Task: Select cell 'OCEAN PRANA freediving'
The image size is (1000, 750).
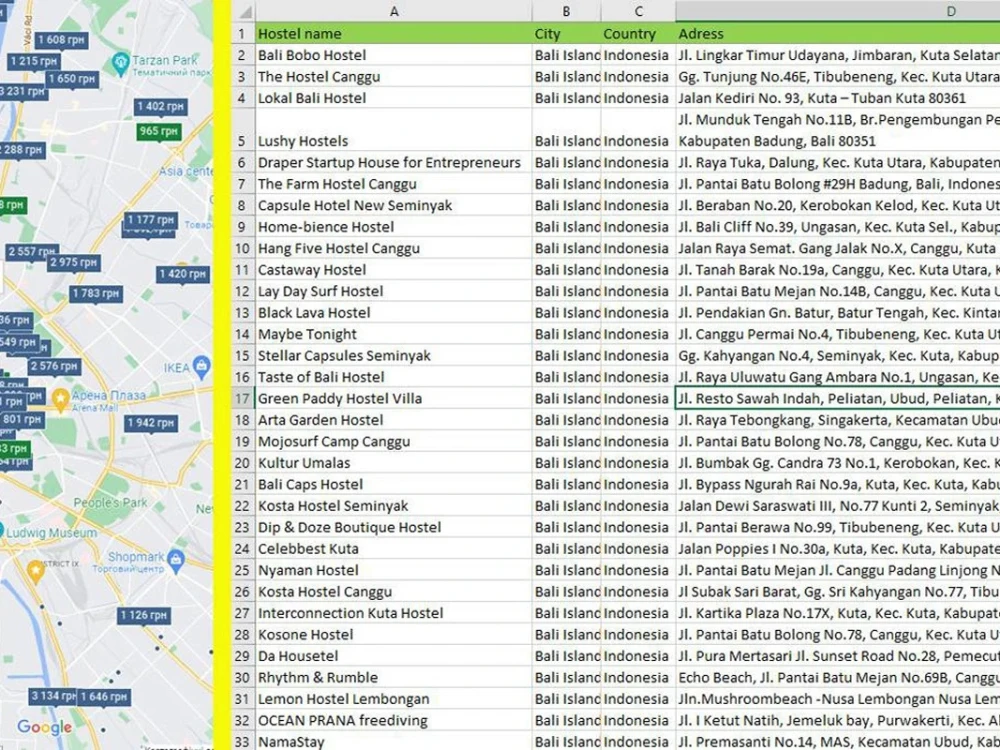Action: (393, 721)
